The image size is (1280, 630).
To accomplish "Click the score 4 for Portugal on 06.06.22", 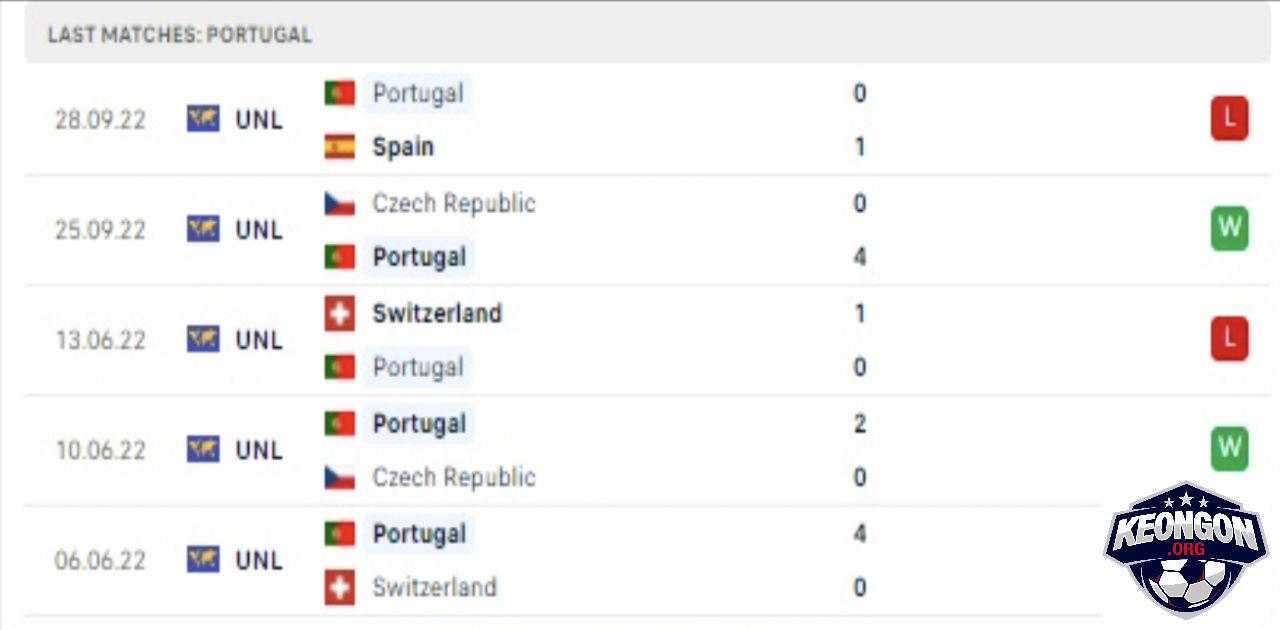I will point(860,534).
